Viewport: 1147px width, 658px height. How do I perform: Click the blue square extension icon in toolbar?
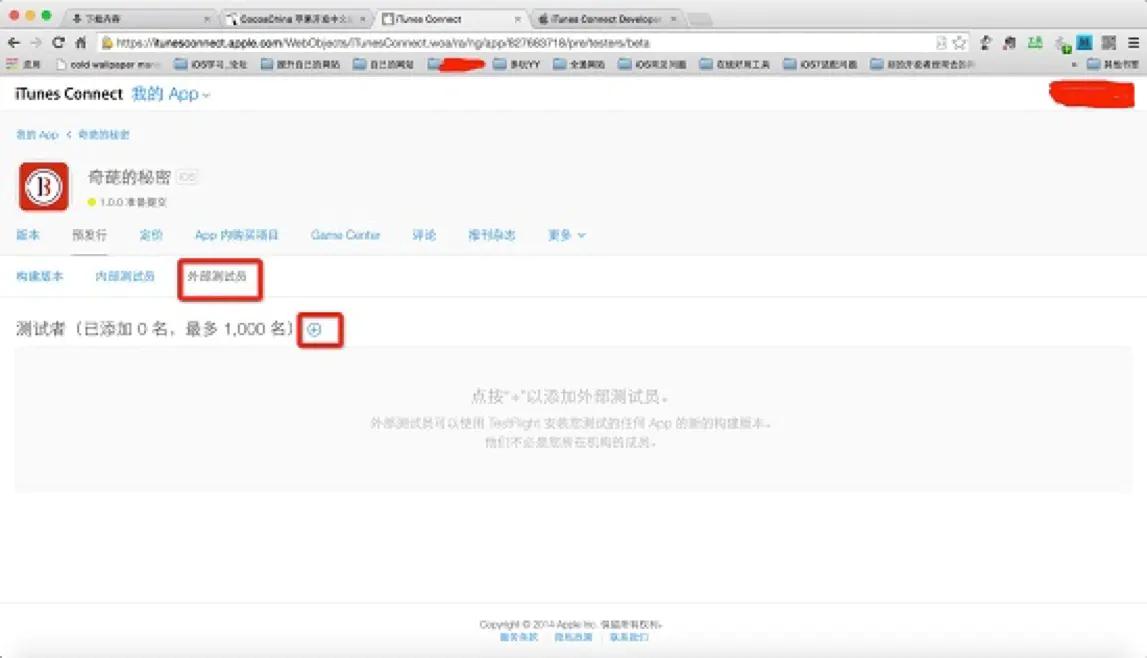click(x=1084, y=43)
